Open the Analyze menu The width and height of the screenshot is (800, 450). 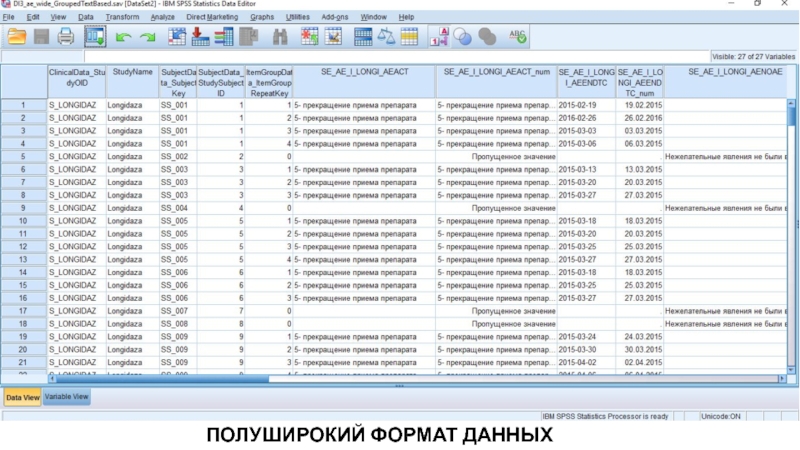163,17
